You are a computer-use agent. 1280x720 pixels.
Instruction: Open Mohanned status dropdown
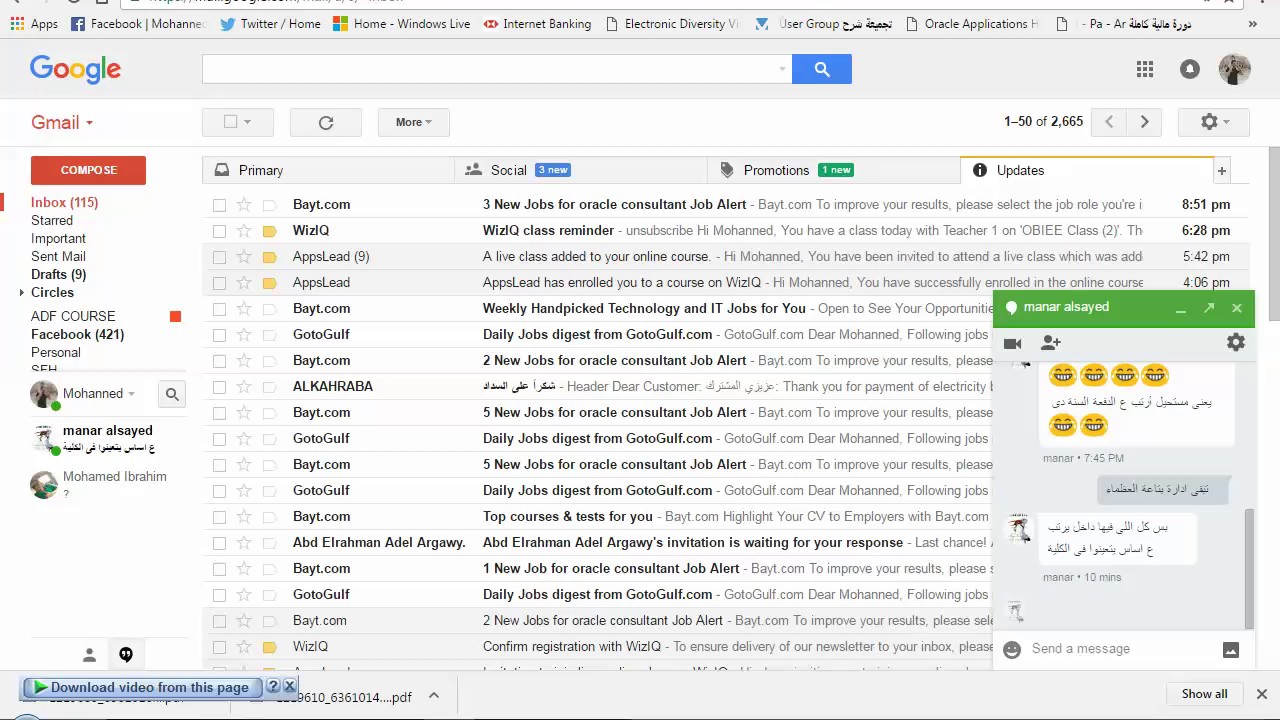point(131,394)
